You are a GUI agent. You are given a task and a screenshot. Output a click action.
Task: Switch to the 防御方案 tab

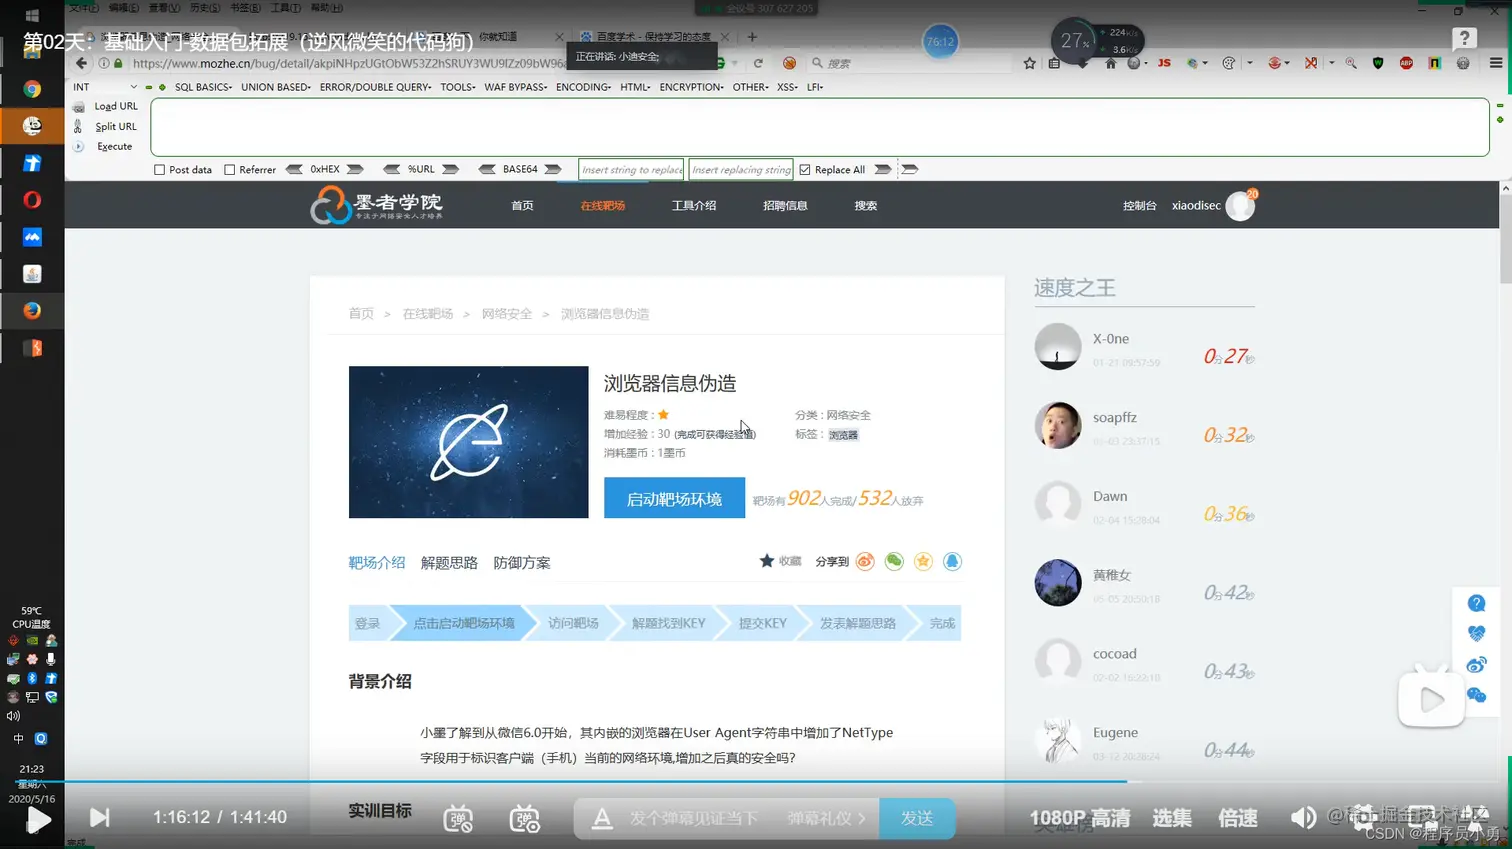coord(522,563)
